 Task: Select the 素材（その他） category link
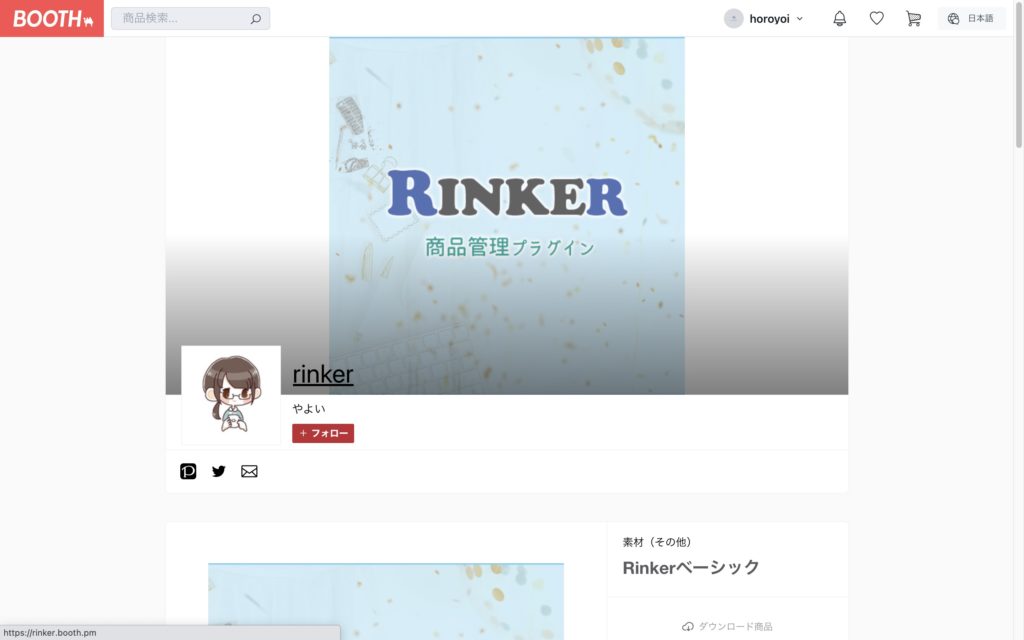656,541
